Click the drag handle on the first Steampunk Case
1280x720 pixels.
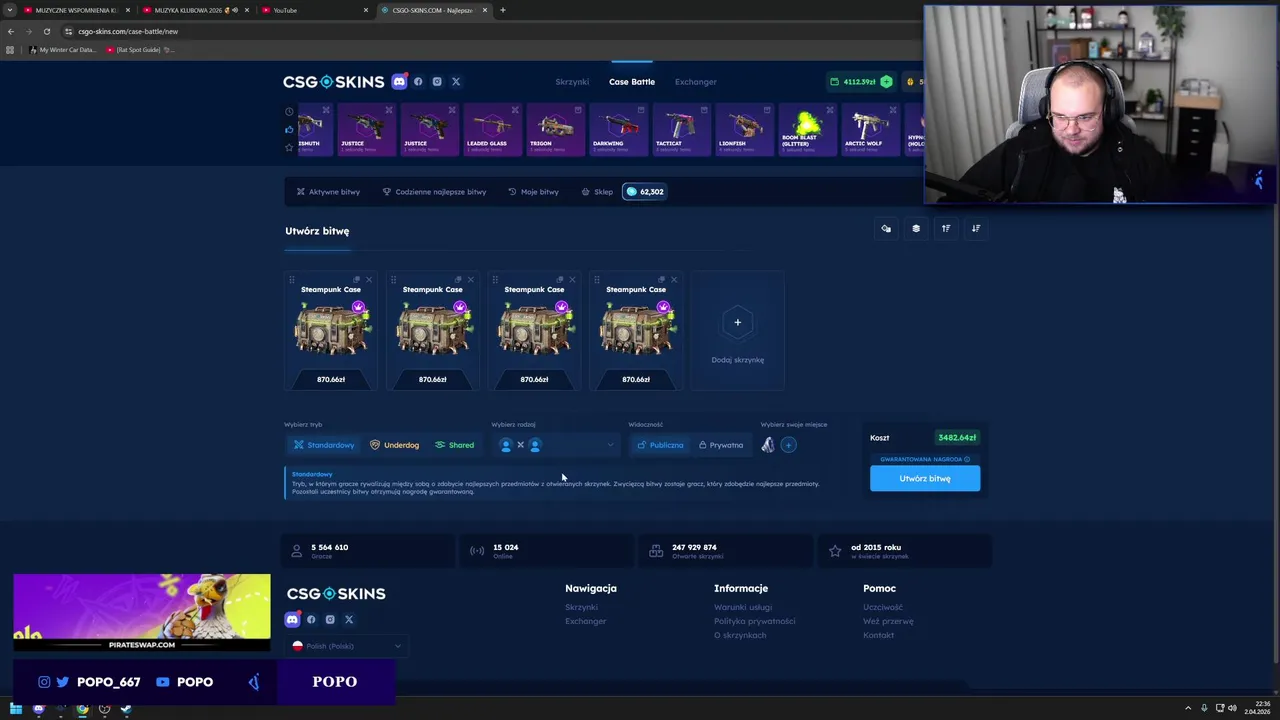point(292,280)
